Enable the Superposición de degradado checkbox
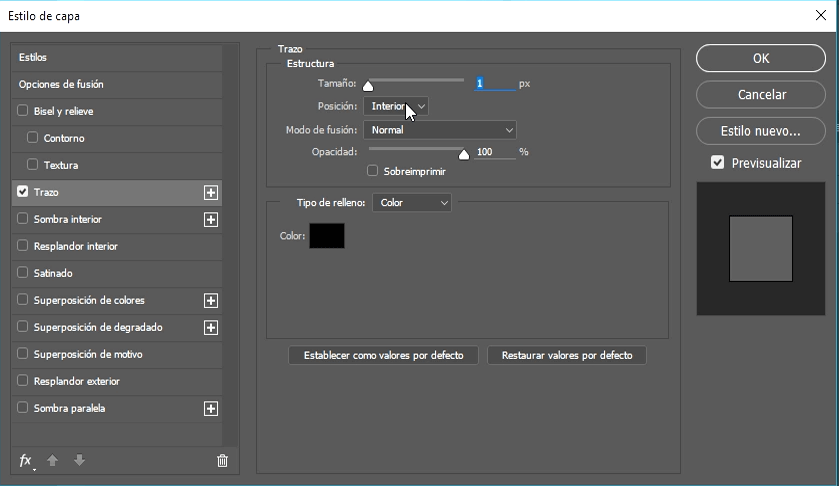Image resolution: width=839 pixels, height=486 pixels. pyautogui.click(x=22, y=326)
